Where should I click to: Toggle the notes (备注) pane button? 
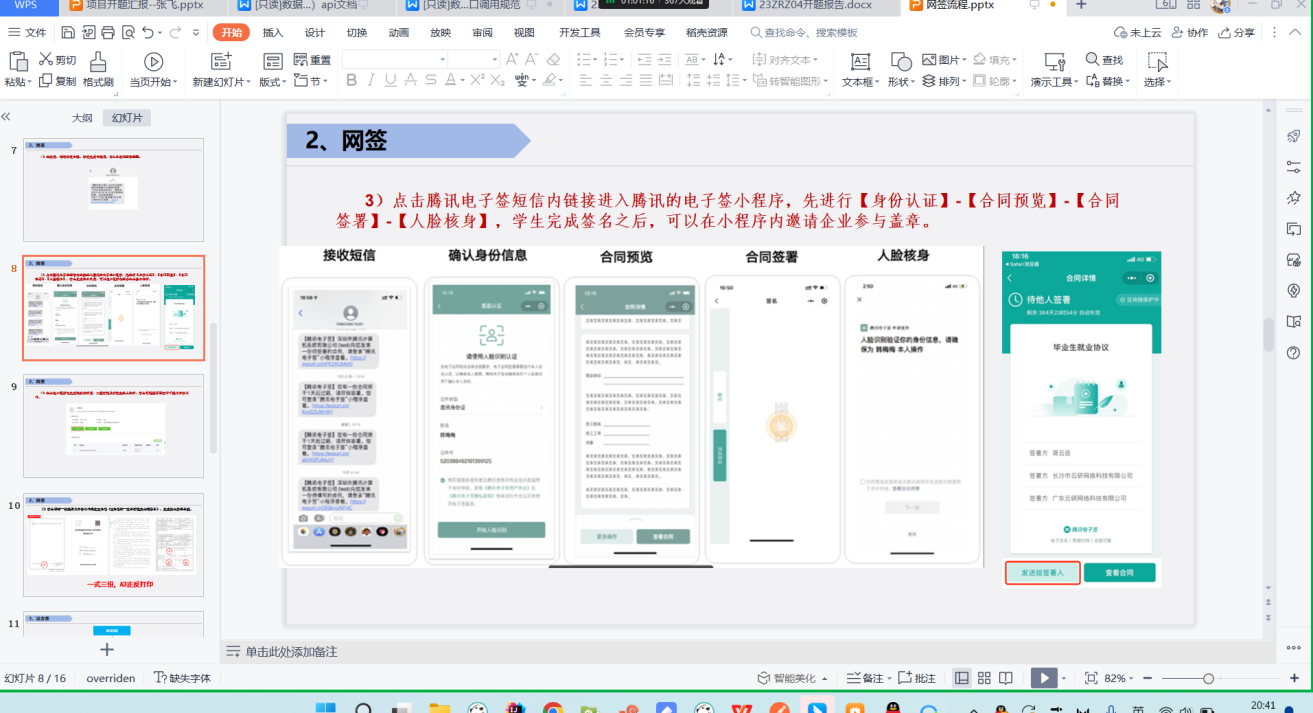coord(865,678)
